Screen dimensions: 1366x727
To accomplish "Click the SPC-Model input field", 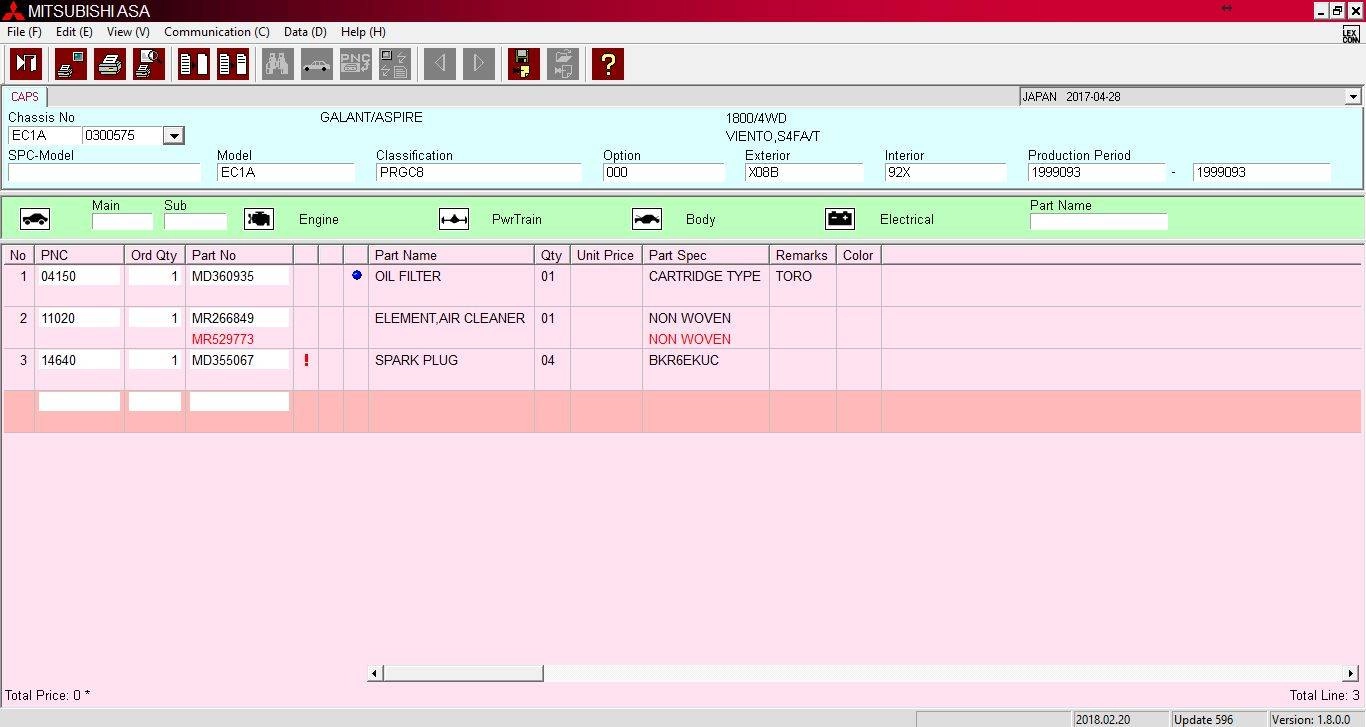I will tap(104, 172).
